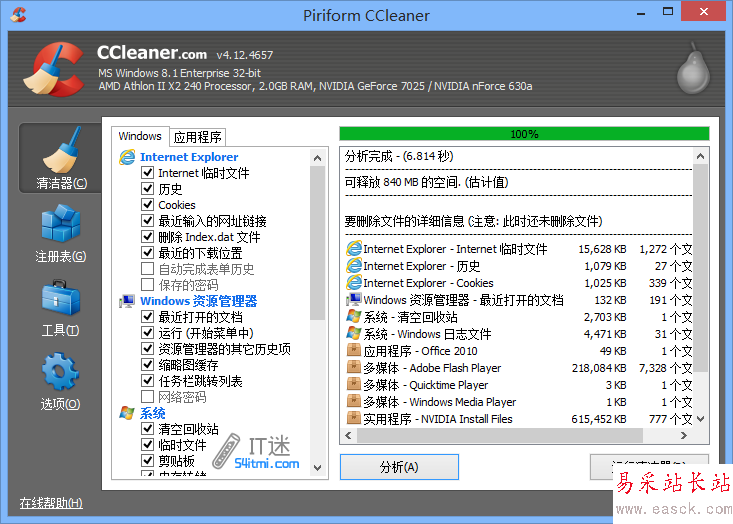Maximize the CCleaner window

[668, 12]
